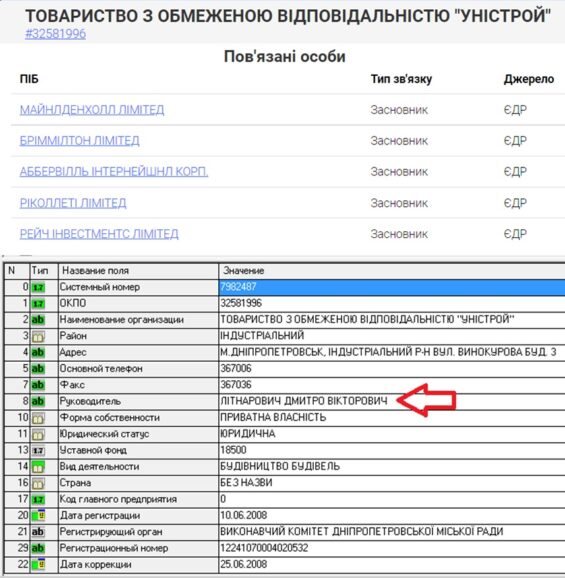The height and width of the screenshot is (578, 565).
Task: Select ЛІТНАРОВИЧ ДМИТРО ВІКТОРОВИЧ value cell
Action: coord(392,401)
